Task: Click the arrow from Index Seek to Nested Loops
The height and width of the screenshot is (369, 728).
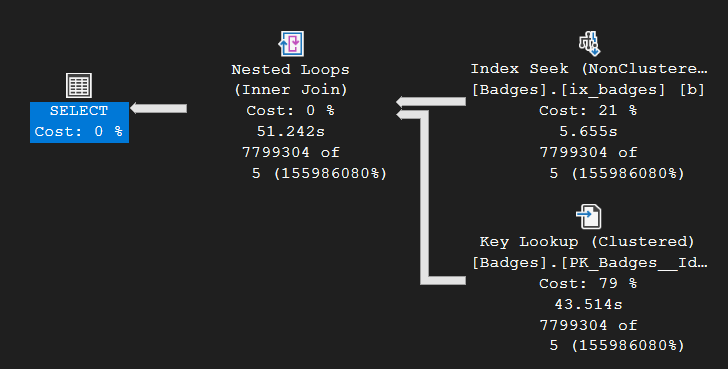Action: pos(431,102)
